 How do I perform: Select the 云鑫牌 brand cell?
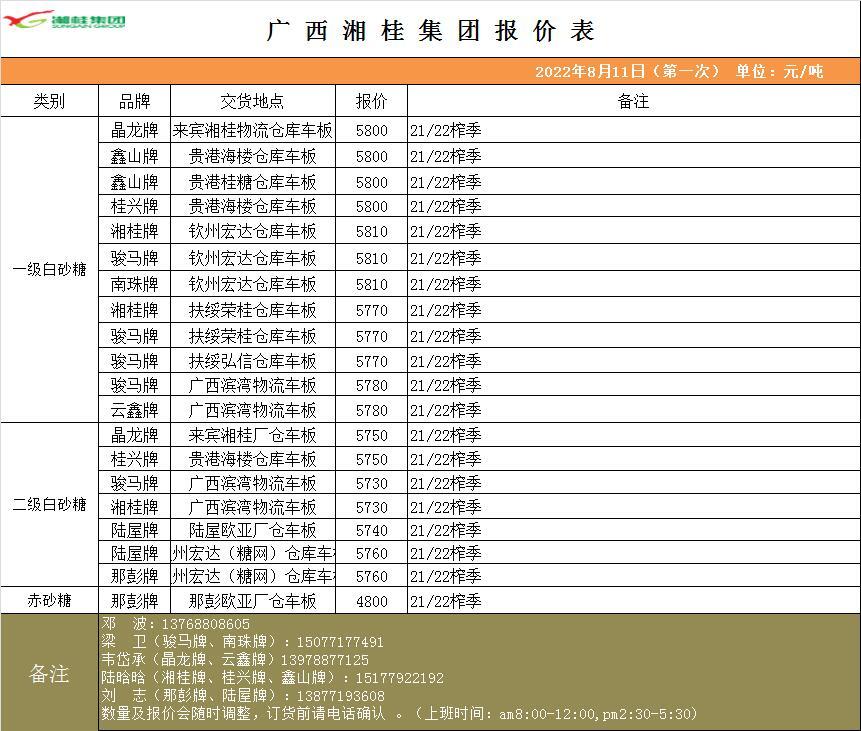[x=134, y=410]
